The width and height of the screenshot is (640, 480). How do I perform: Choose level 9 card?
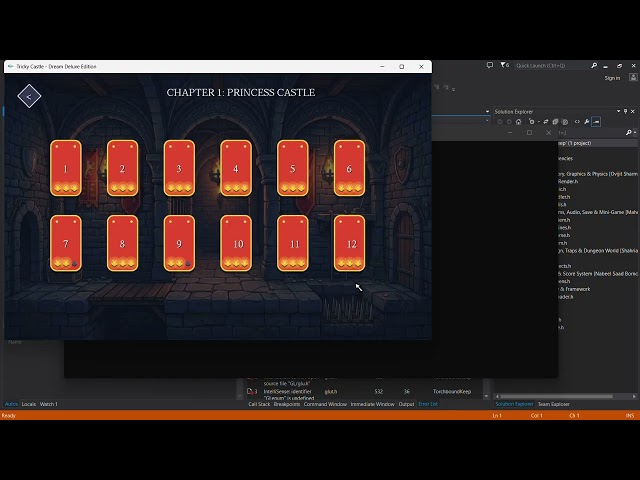tap(179, 243)
